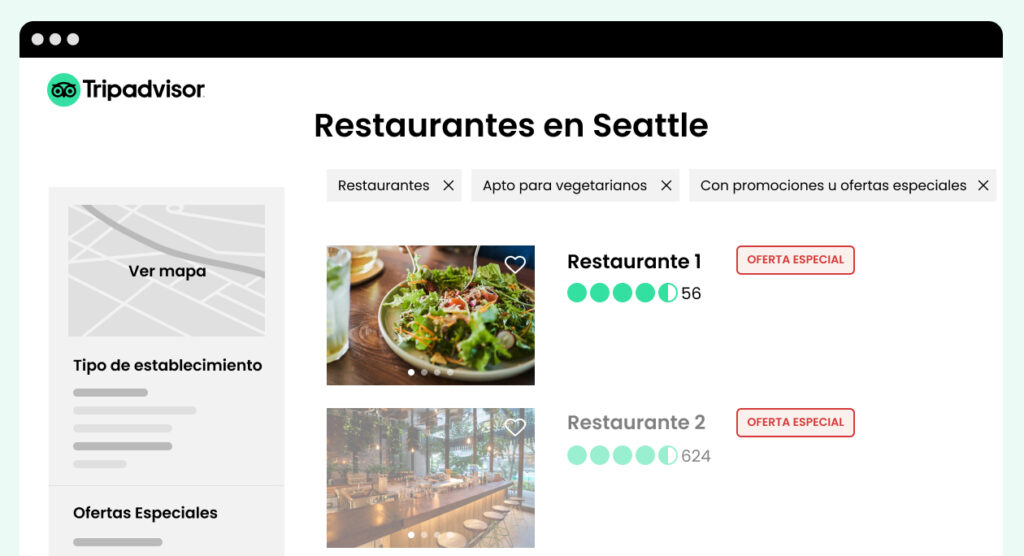1024x556 pixels.
Task: Open the interior photo of Restaurante 2
Action: pyautogui.click(x=430, y=478)
